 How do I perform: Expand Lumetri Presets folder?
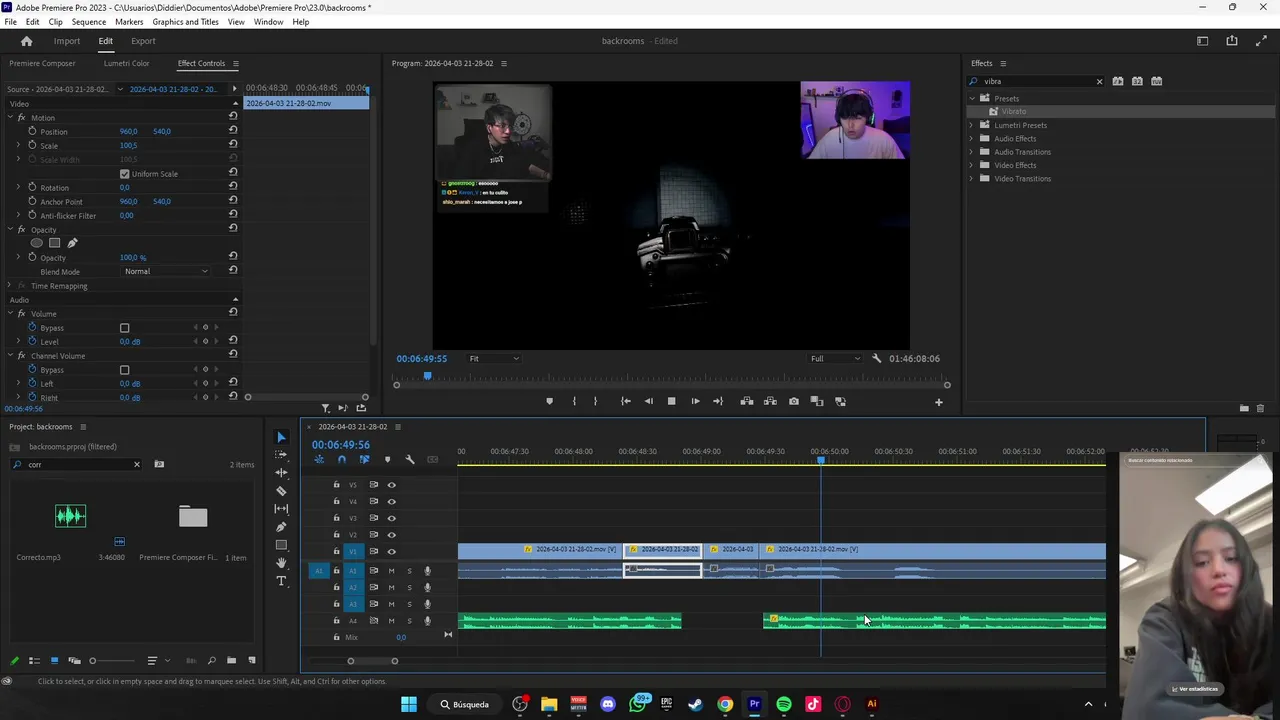pyautogui.click(x=971, y=125)
